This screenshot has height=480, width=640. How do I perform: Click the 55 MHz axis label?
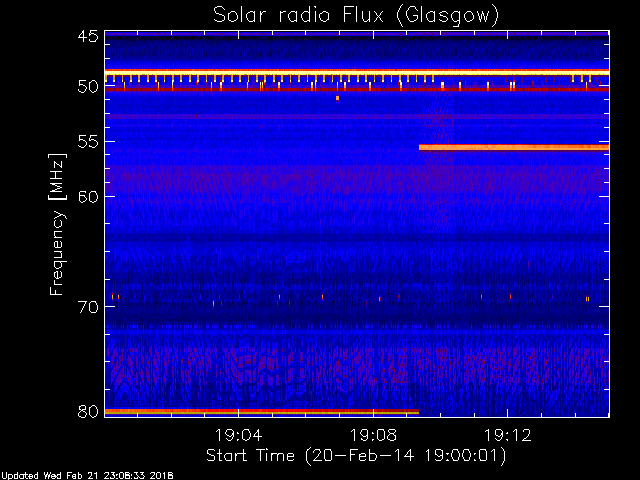click(x=88, y=142)
